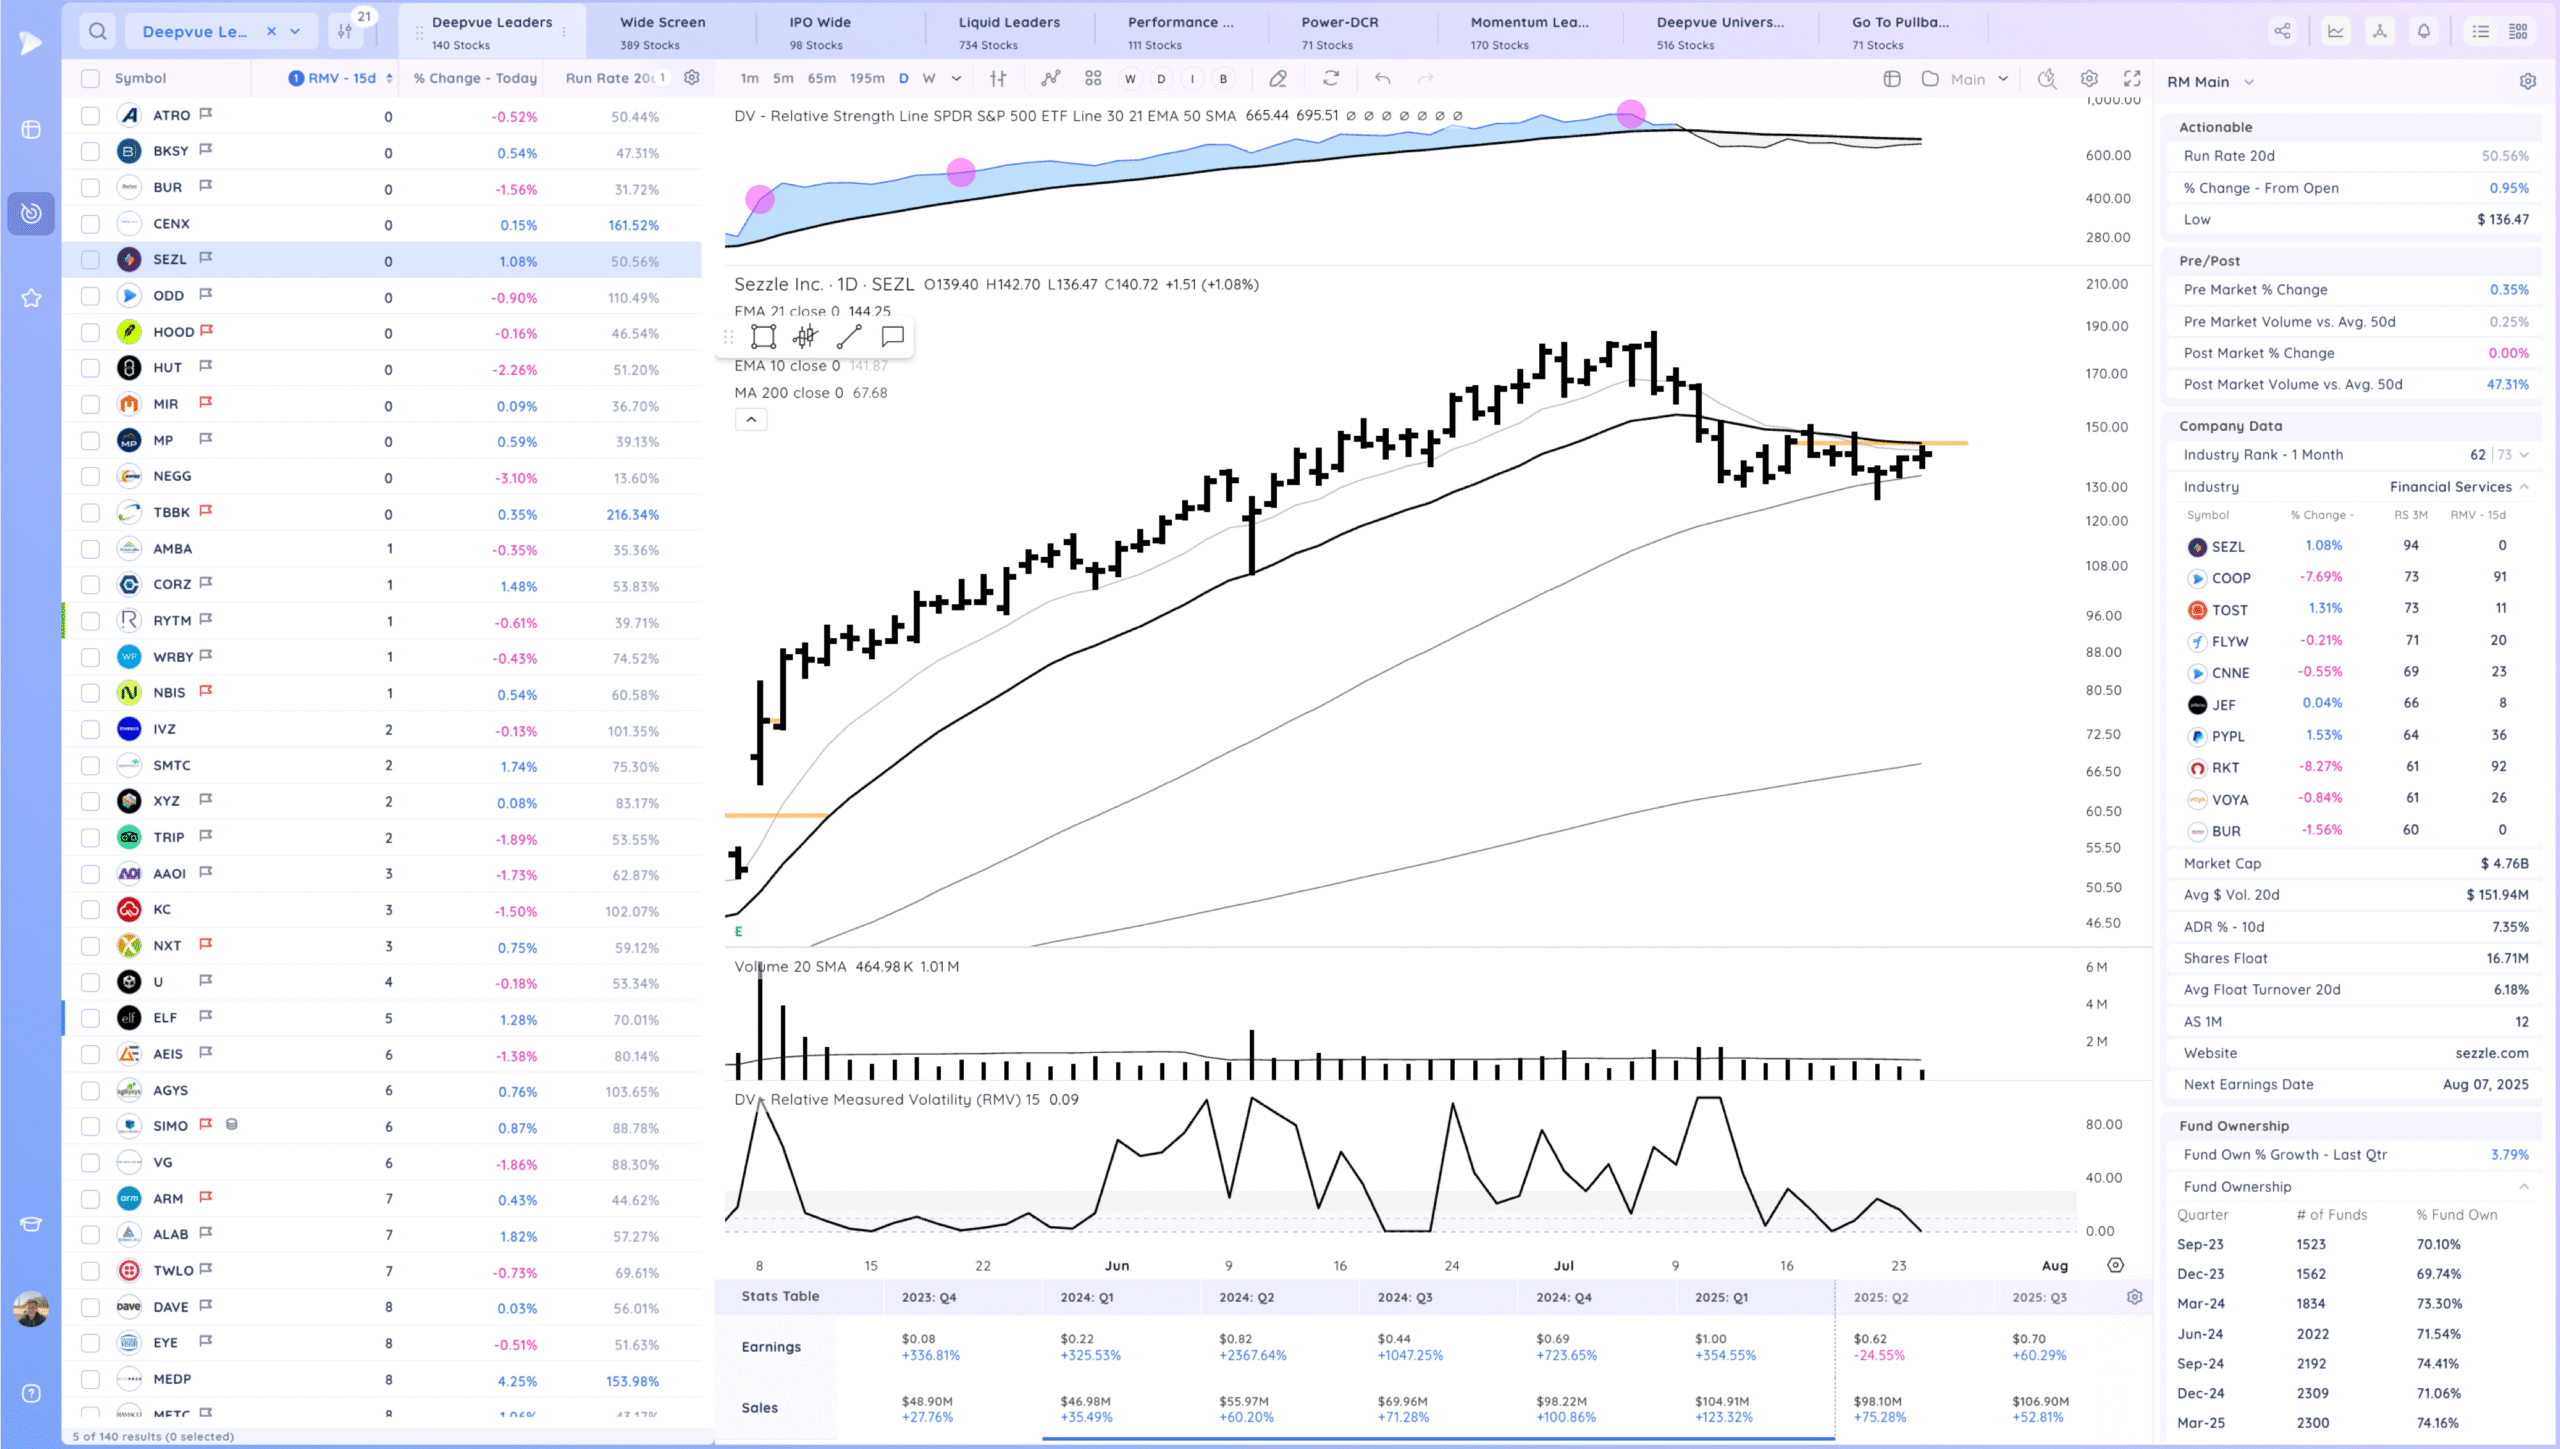Expand the Main layout dropdown
The width and height of the screenshot is (2560, 1449).
click(x=2003, y=78)
